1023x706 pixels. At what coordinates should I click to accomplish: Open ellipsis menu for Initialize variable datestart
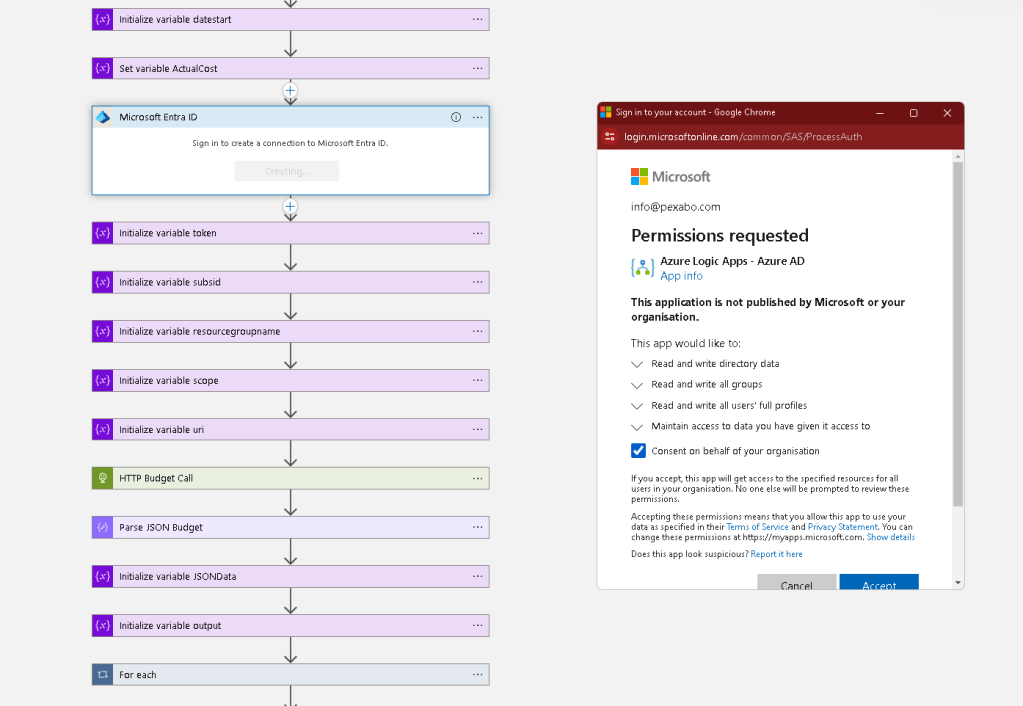[x=478, y=20]
